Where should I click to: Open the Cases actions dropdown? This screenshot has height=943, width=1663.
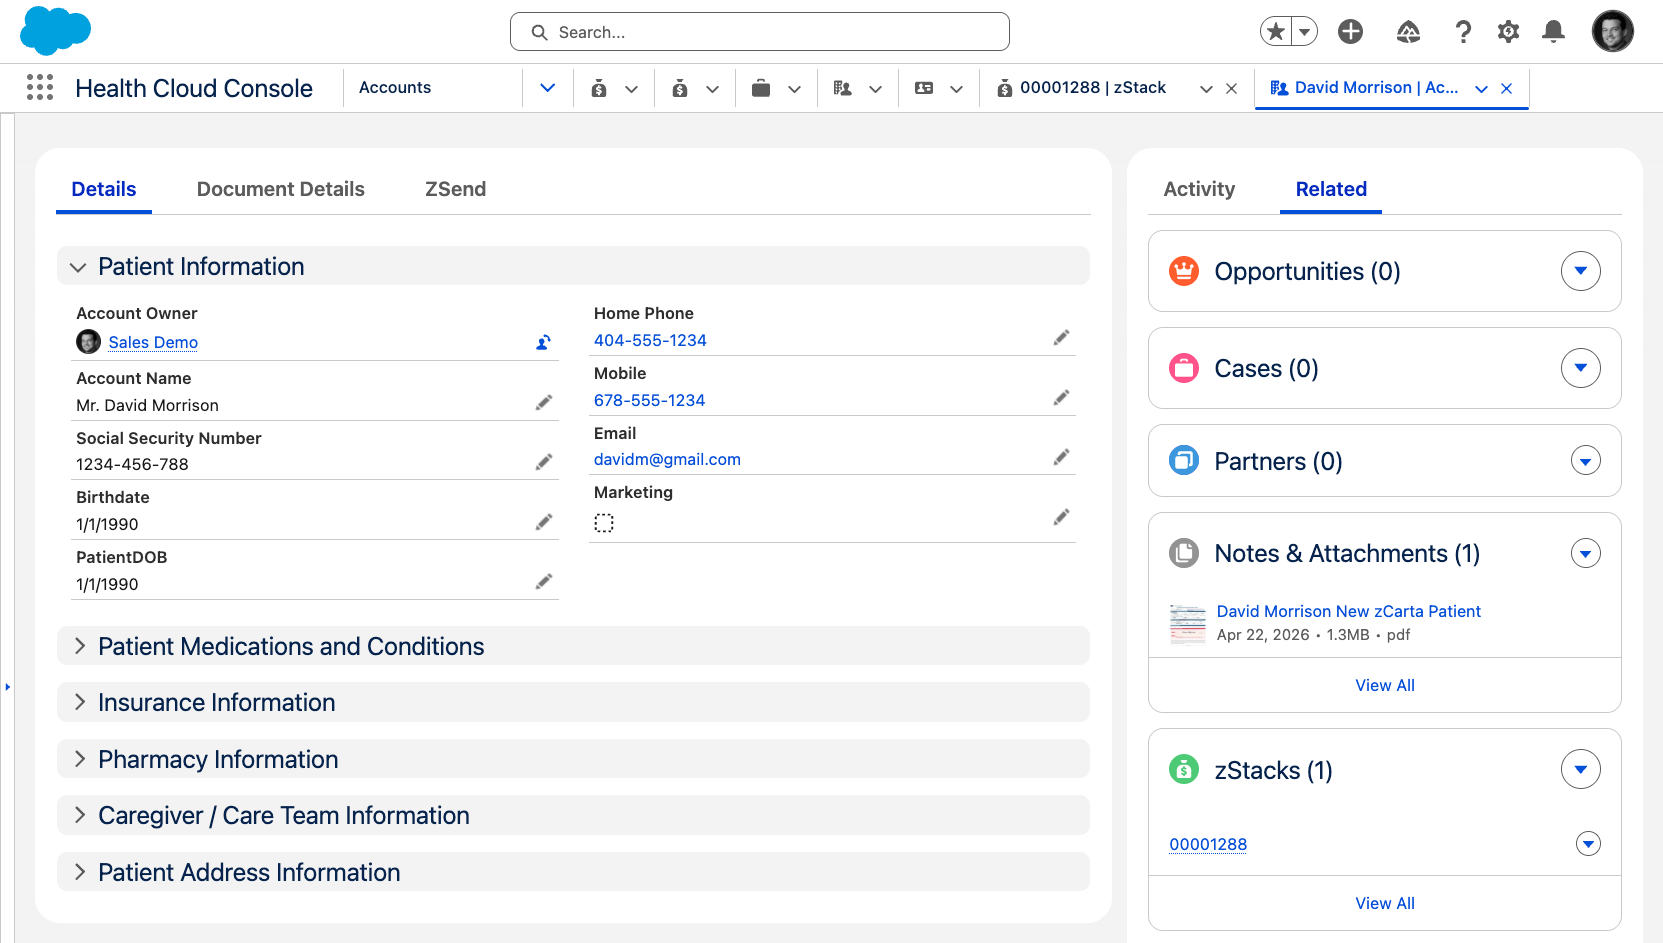[1580, 368]
